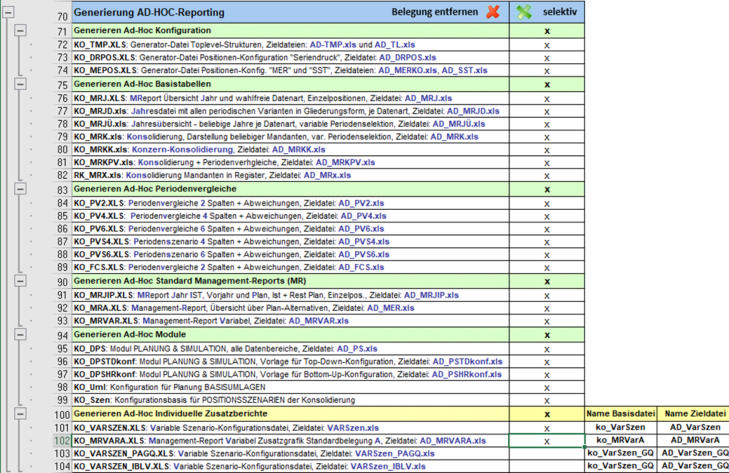Collapse the Ad-Hoc Konfiguration outline group
Image resolution: width=729 pixels, height=473 pixels.
(x=19, y=32)
